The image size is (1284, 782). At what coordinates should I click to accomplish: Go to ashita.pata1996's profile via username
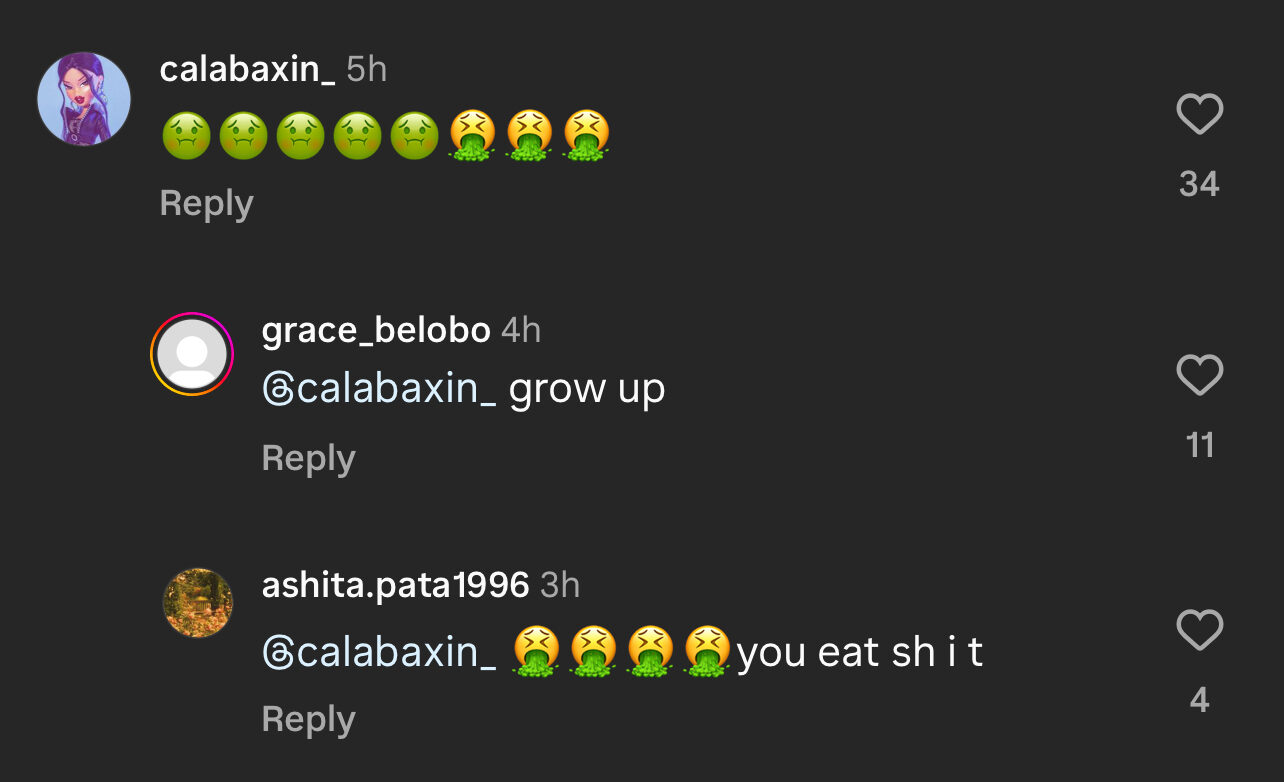tap(395, 585)
